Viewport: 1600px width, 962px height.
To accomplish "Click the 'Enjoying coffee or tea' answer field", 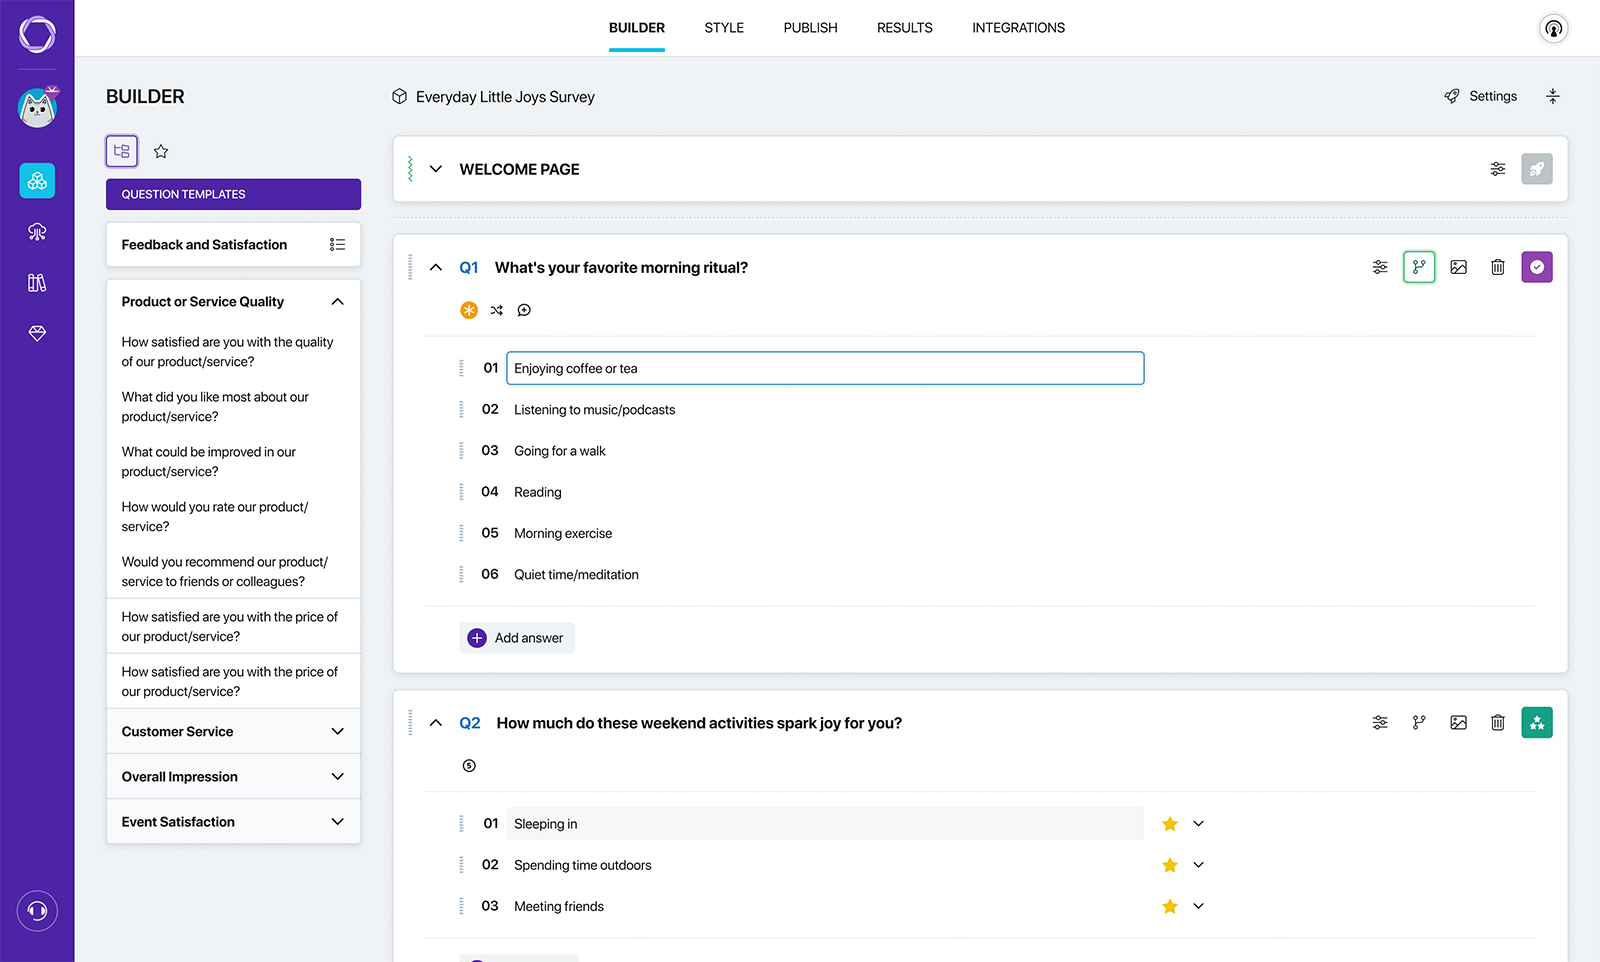I will click(824, 368).
